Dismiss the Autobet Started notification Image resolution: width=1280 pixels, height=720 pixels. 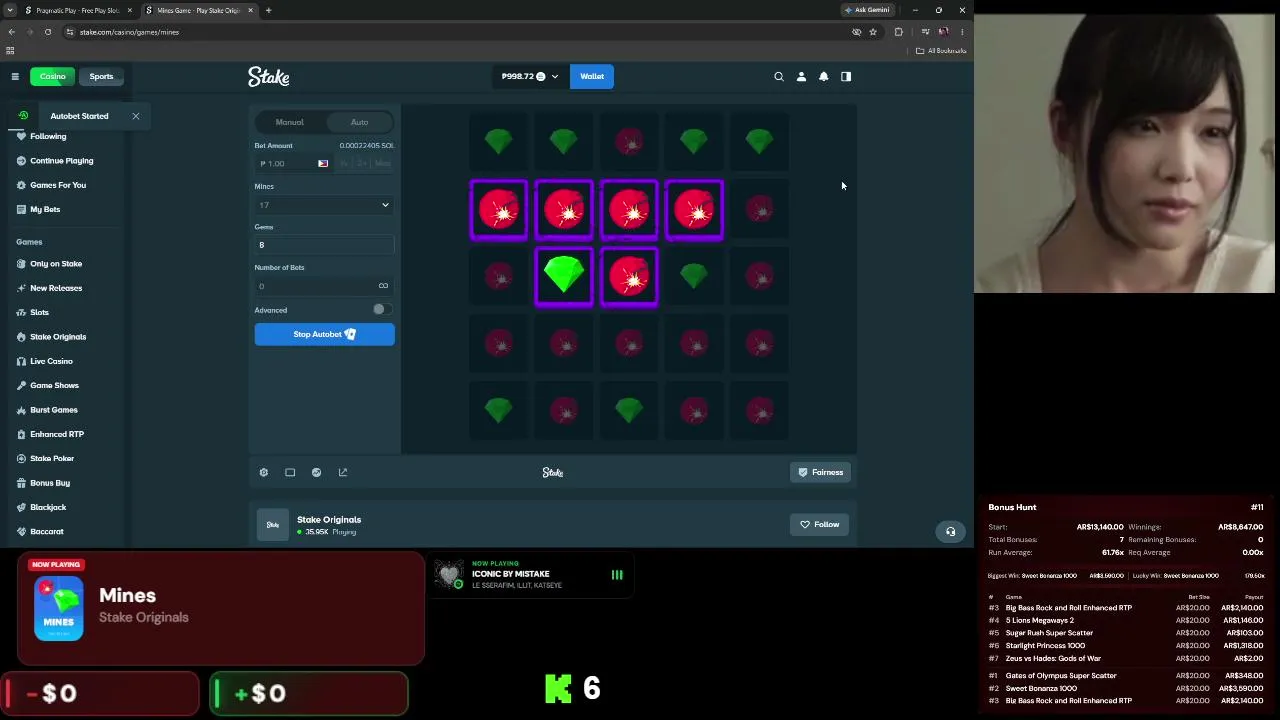[x=136, y=116]
